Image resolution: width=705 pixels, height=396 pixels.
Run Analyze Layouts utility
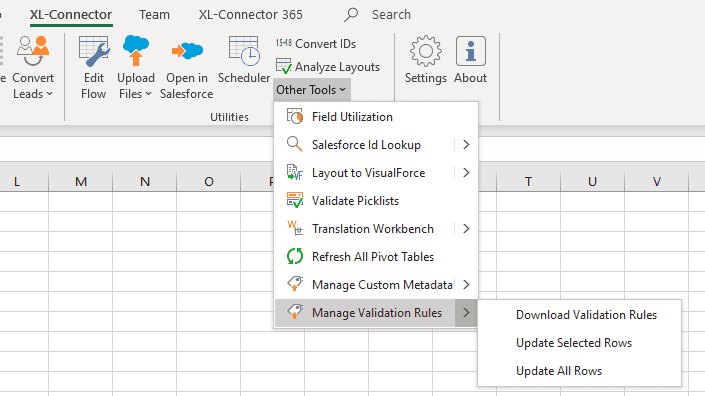328,67
